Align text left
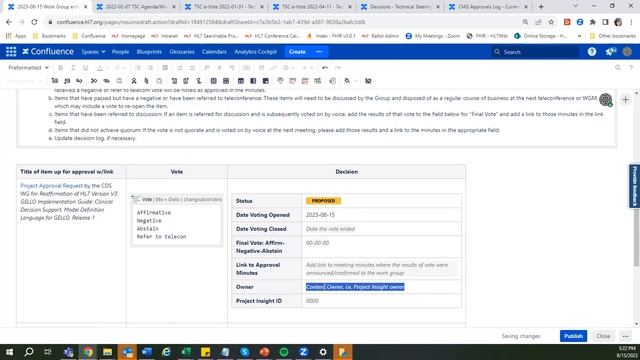 pyautogui.click(x=207, y=68)
